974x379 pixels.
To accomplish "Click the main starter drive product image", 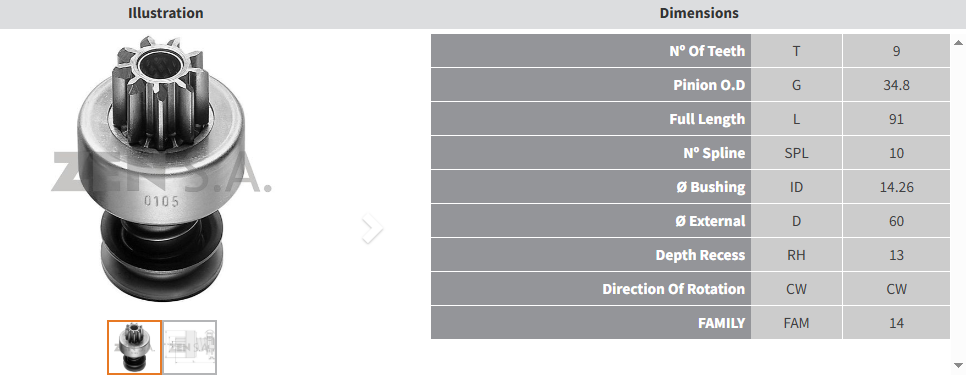I will point(160,168).
